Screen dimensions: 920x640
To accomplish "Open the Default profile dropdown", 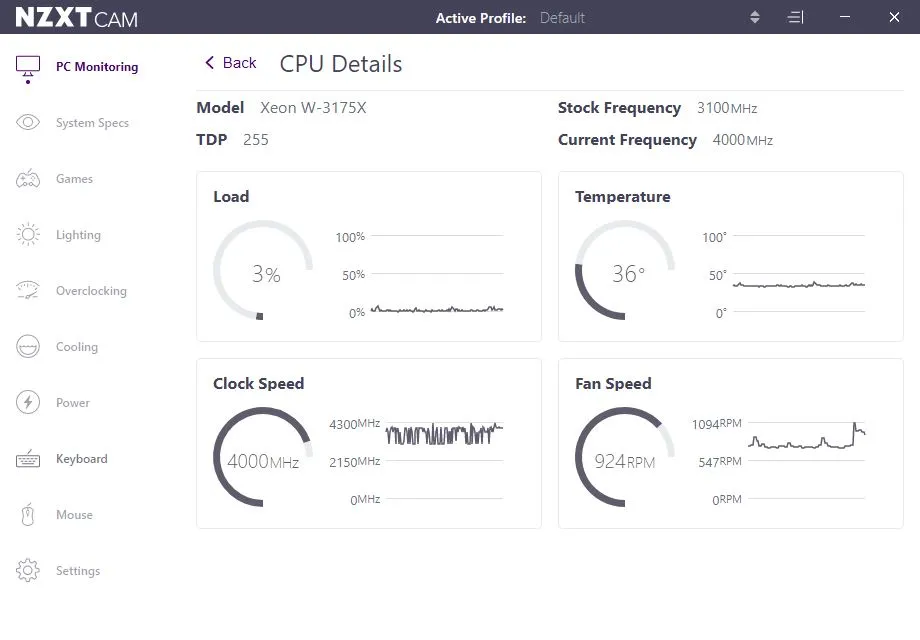I will coord(562,18).
